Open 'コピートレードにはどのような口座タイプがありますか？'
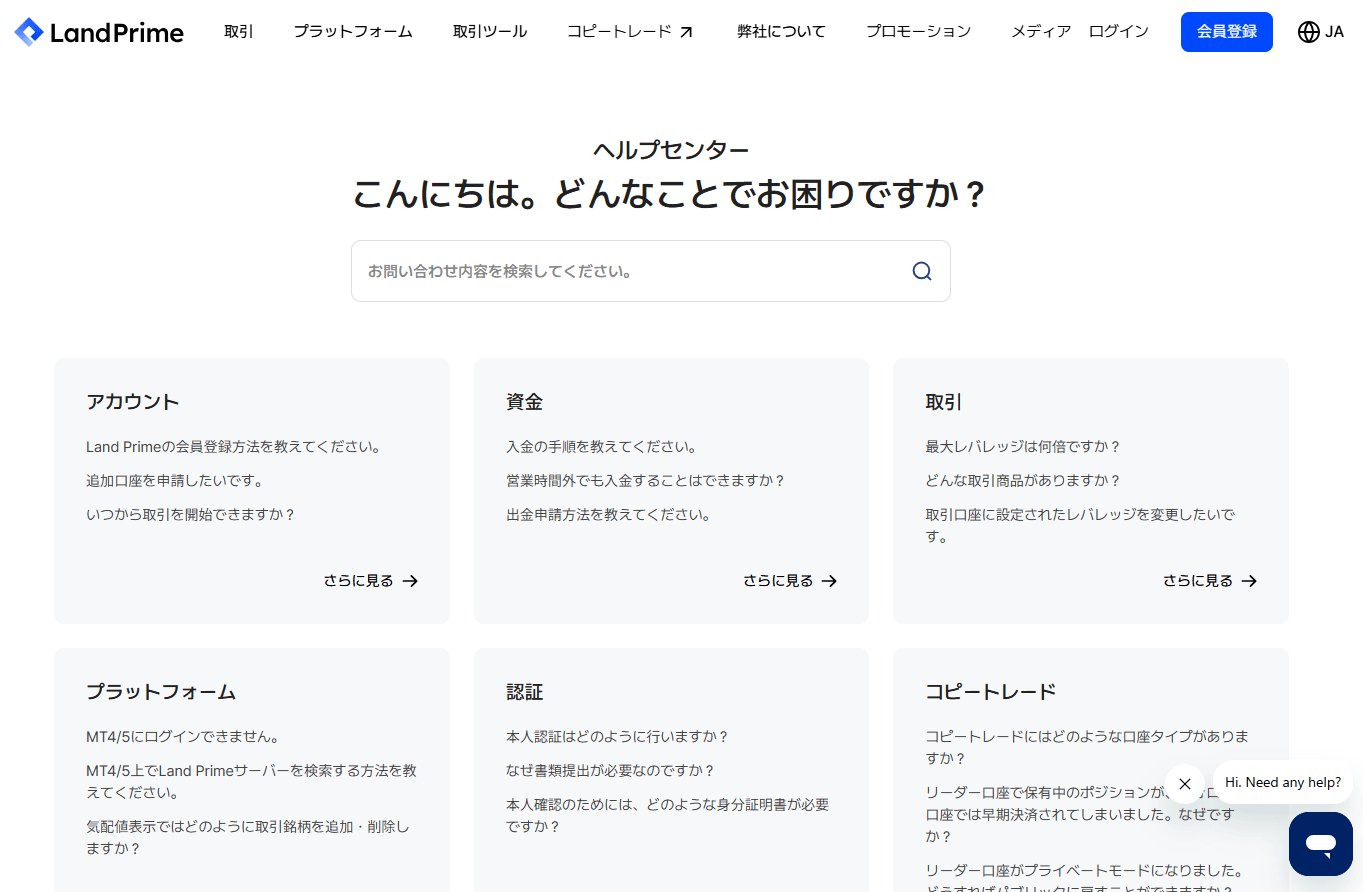Screen dimensions: 1363x892 pos(1088,747)
